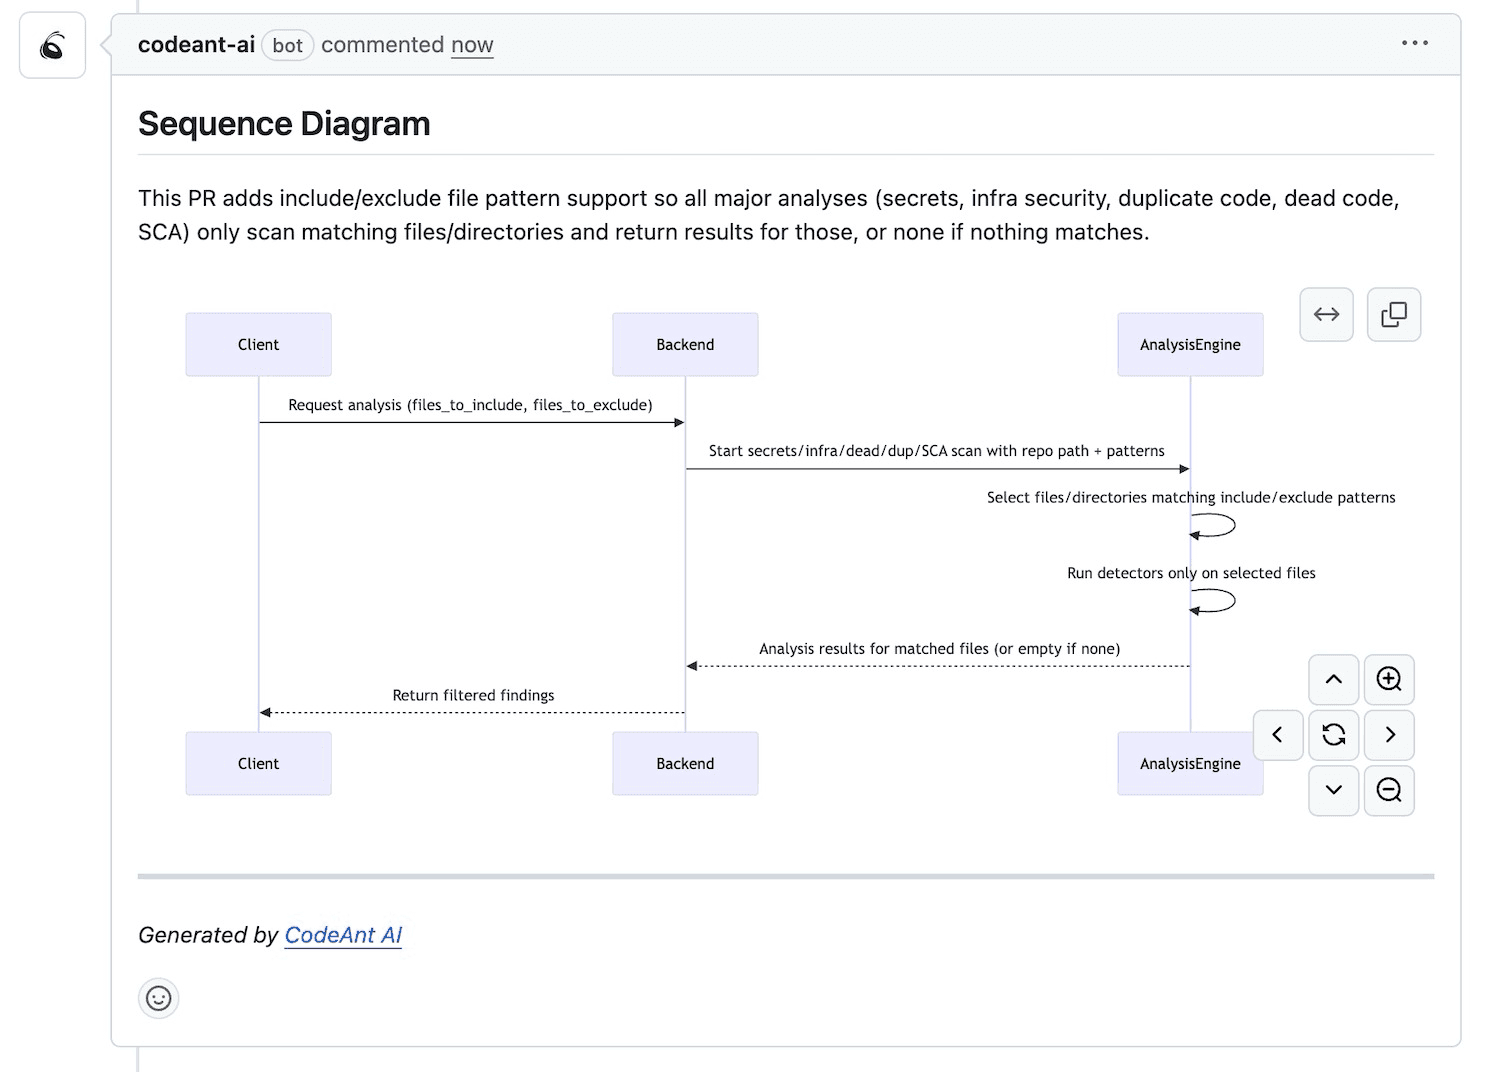1500x1072 pixels.
Task: Zoom out of the sequence diagram
Action: pos(1389,790)
